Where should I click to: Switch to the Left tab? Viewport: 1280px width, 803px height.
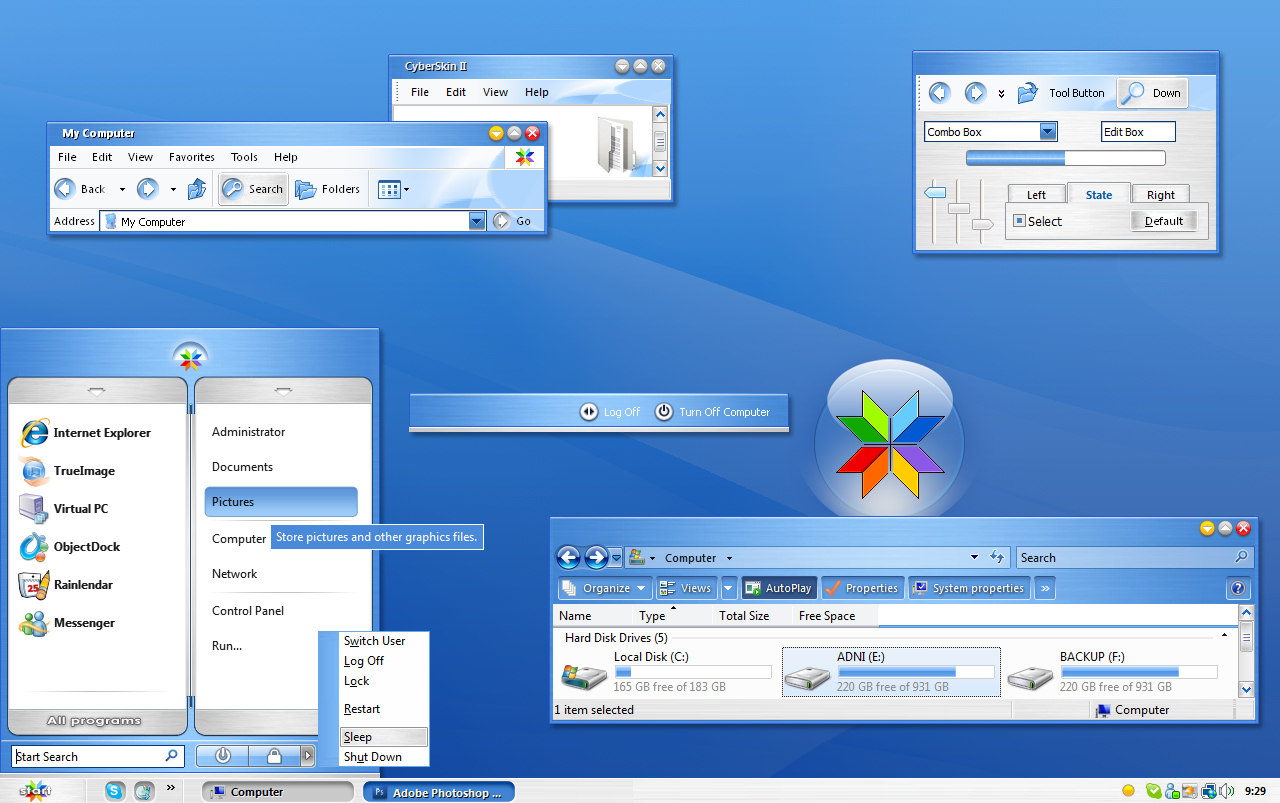1037,195
